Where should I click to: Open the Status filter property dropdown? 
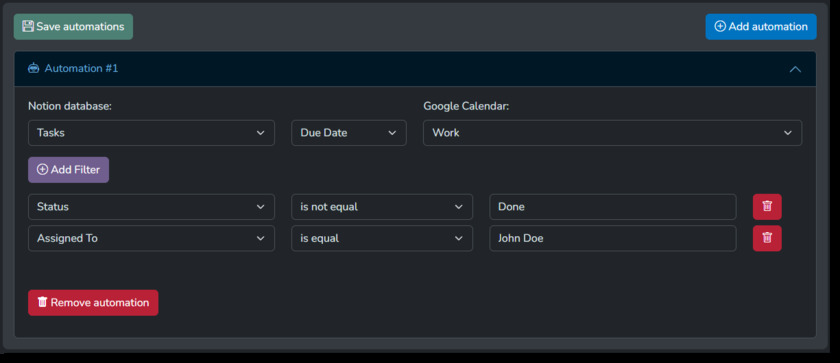pyautogui.click(x=151, y=207)
